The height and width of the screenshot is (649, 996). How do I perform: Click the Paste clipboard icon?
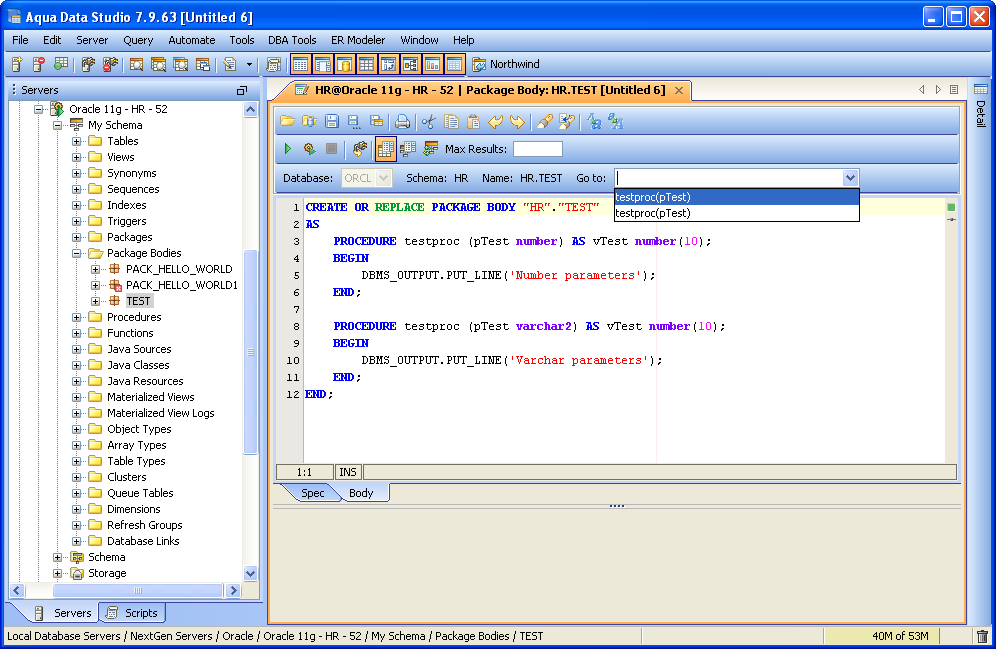pyautogui.click(x=473, y=122)
